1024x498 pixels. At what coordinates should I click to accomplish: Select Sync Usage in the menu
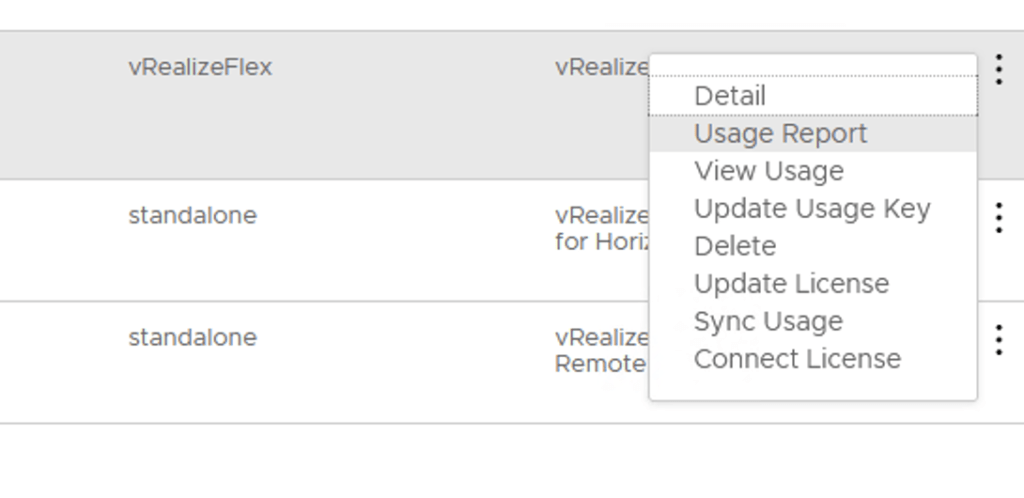pos(768,322)
